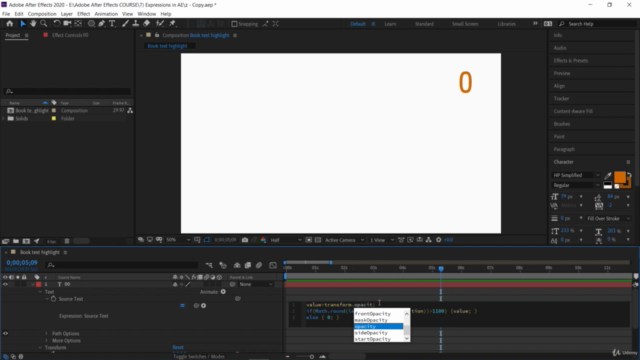The height and width of the screenshot is (360, 640).
Task: Select the Clone Stamp tool
Action: pyautogui.click(x=136, y=24)
